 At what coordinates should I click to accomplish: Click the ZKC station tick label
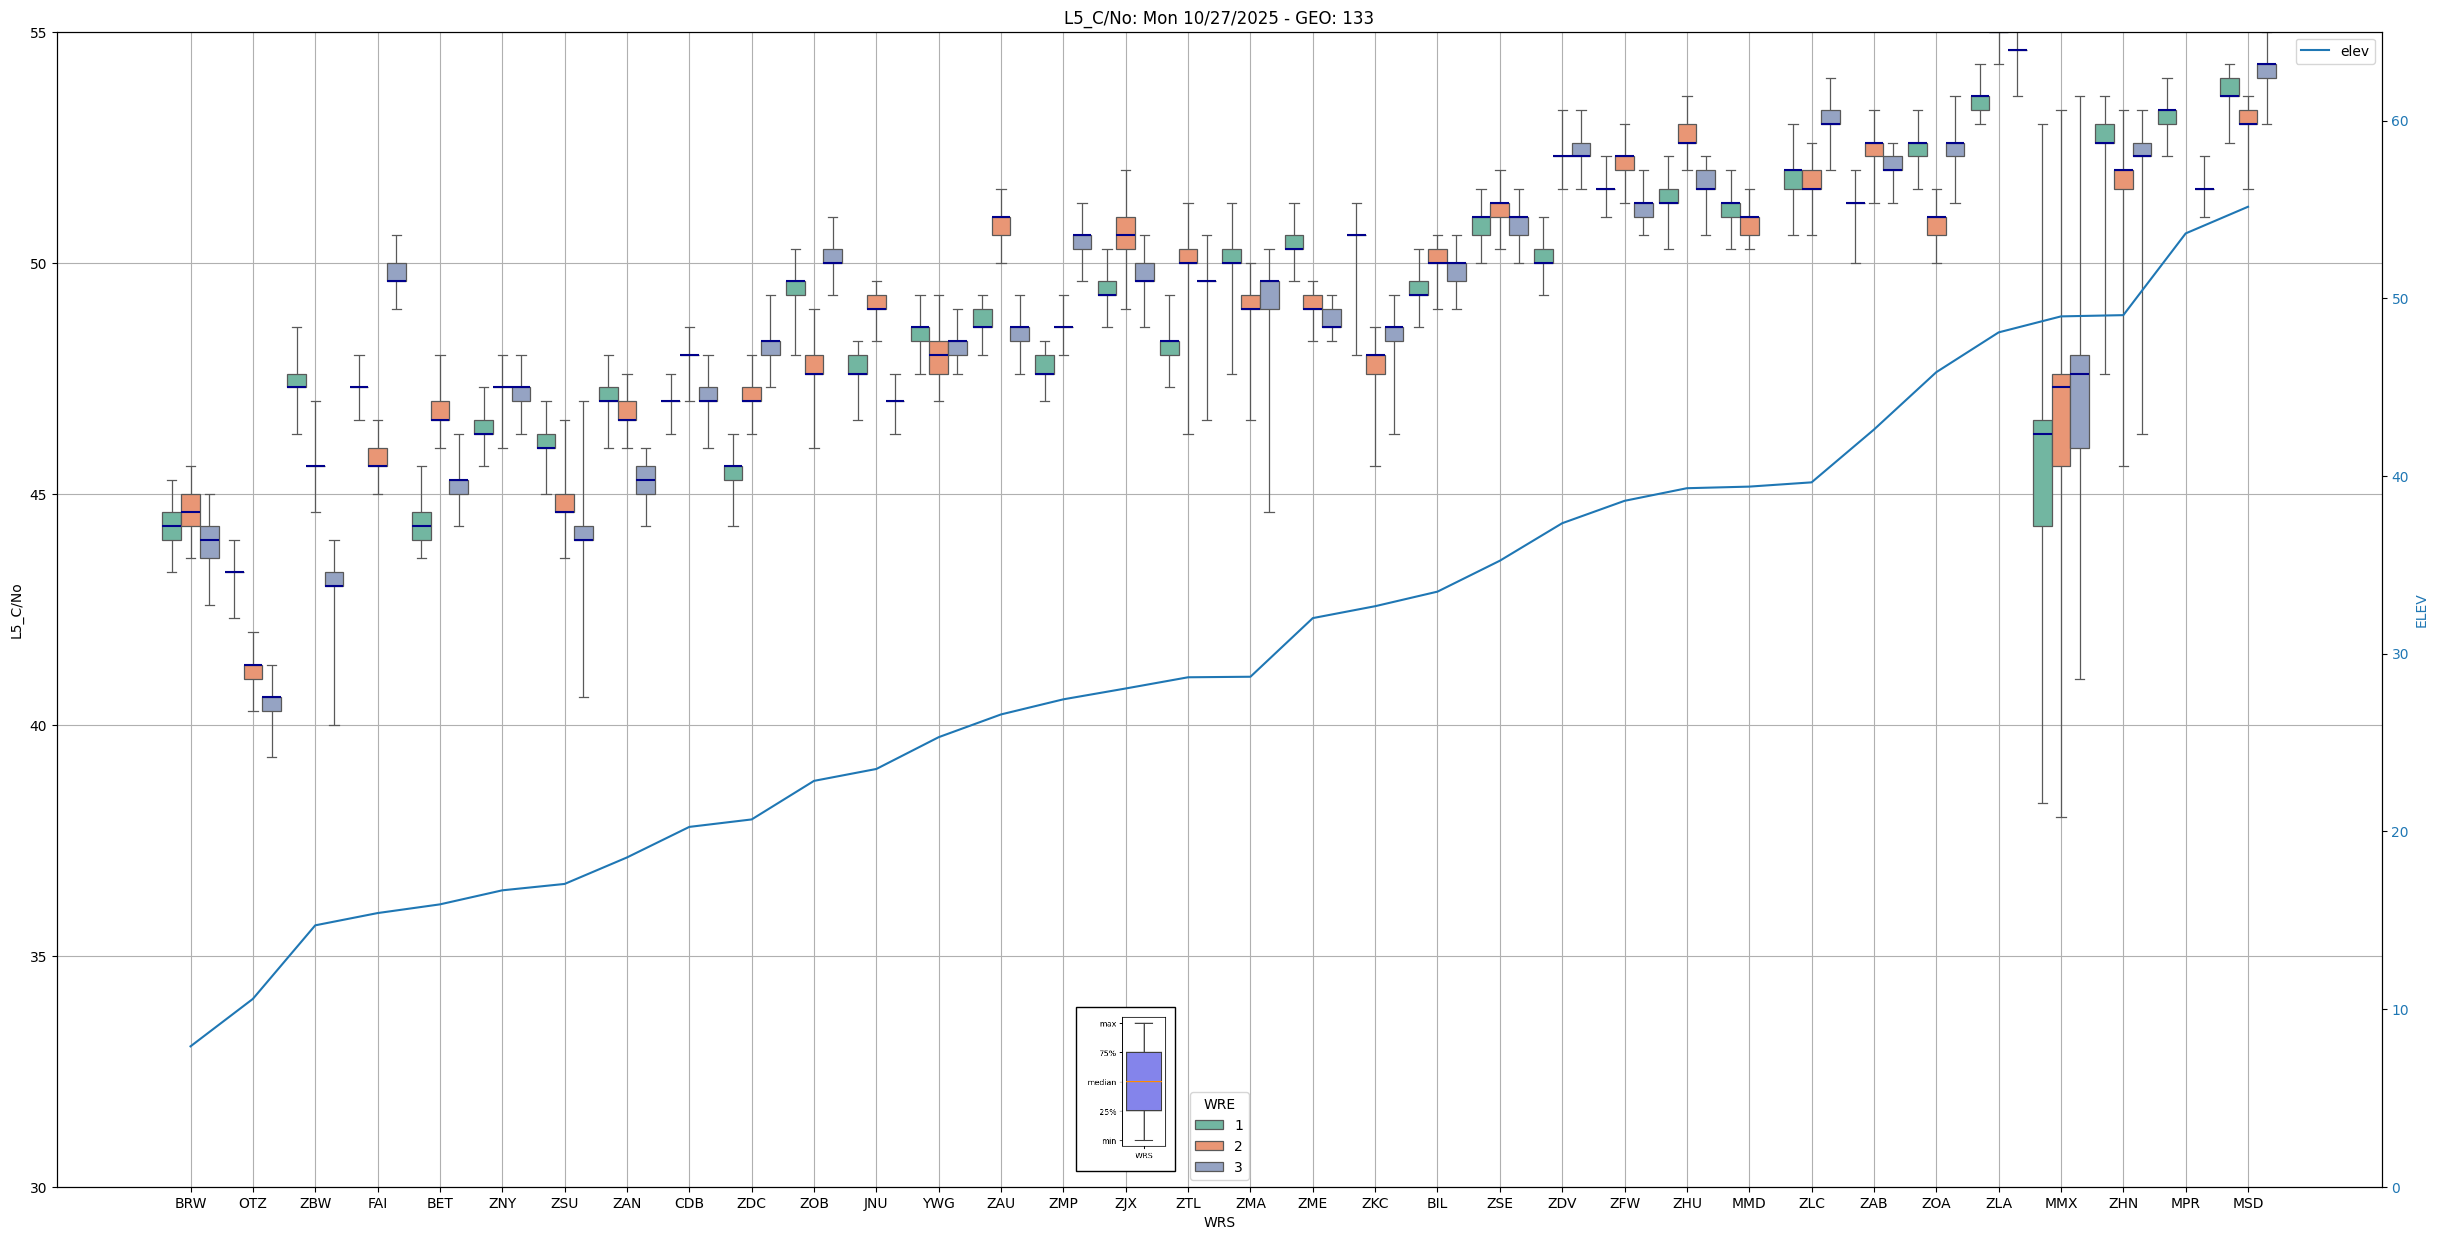tap(1374, 1203)
